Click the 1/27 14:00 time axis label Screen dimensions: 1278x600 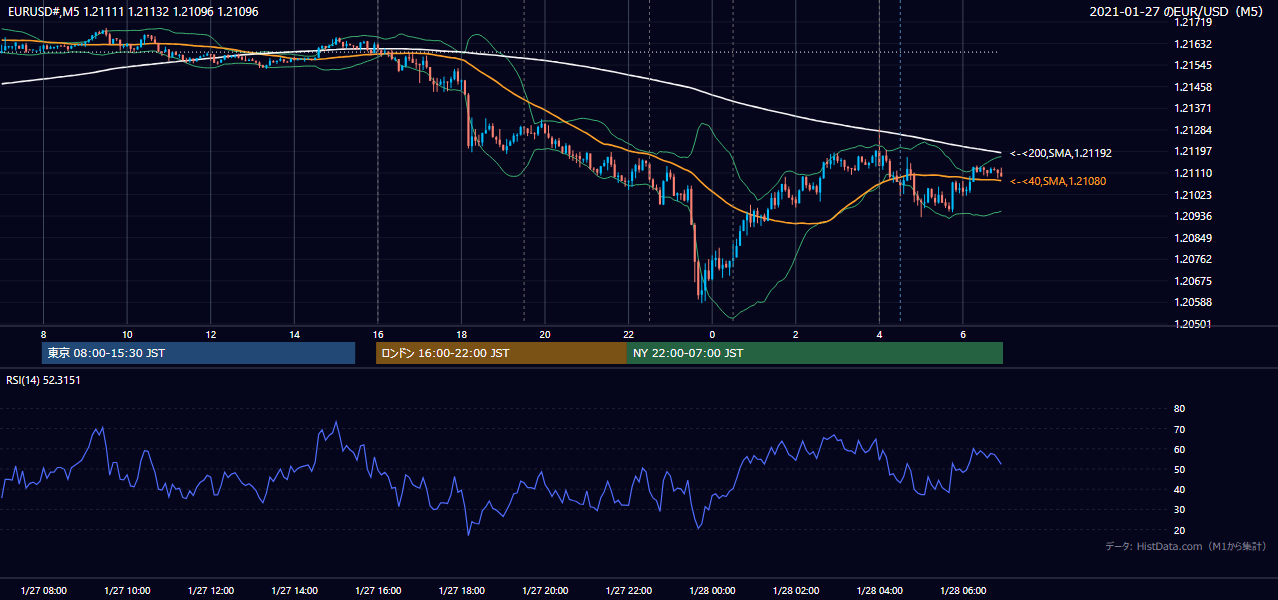(294, 590)
